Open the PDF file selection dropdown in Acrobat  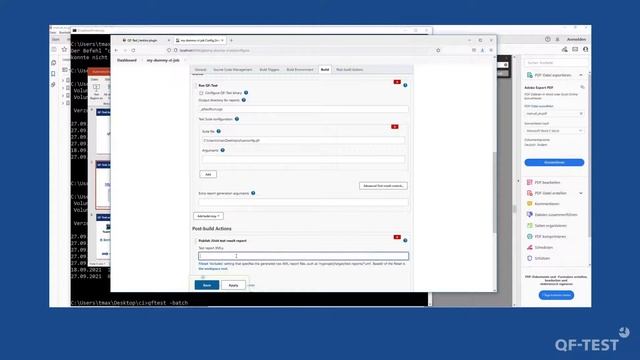(x=554, y=113)
